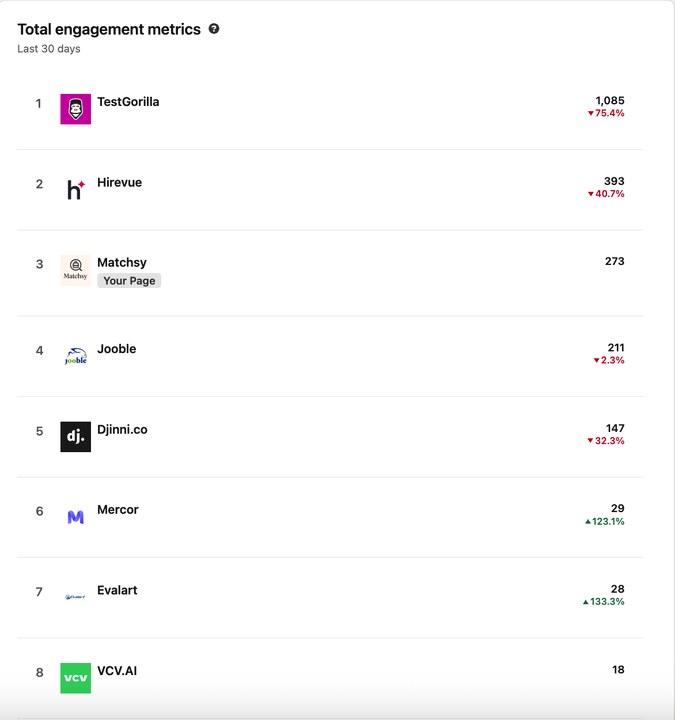Open the Mercor company link
Image resolution: width=675 pixels, height=720 pixels.
(118, 510)
